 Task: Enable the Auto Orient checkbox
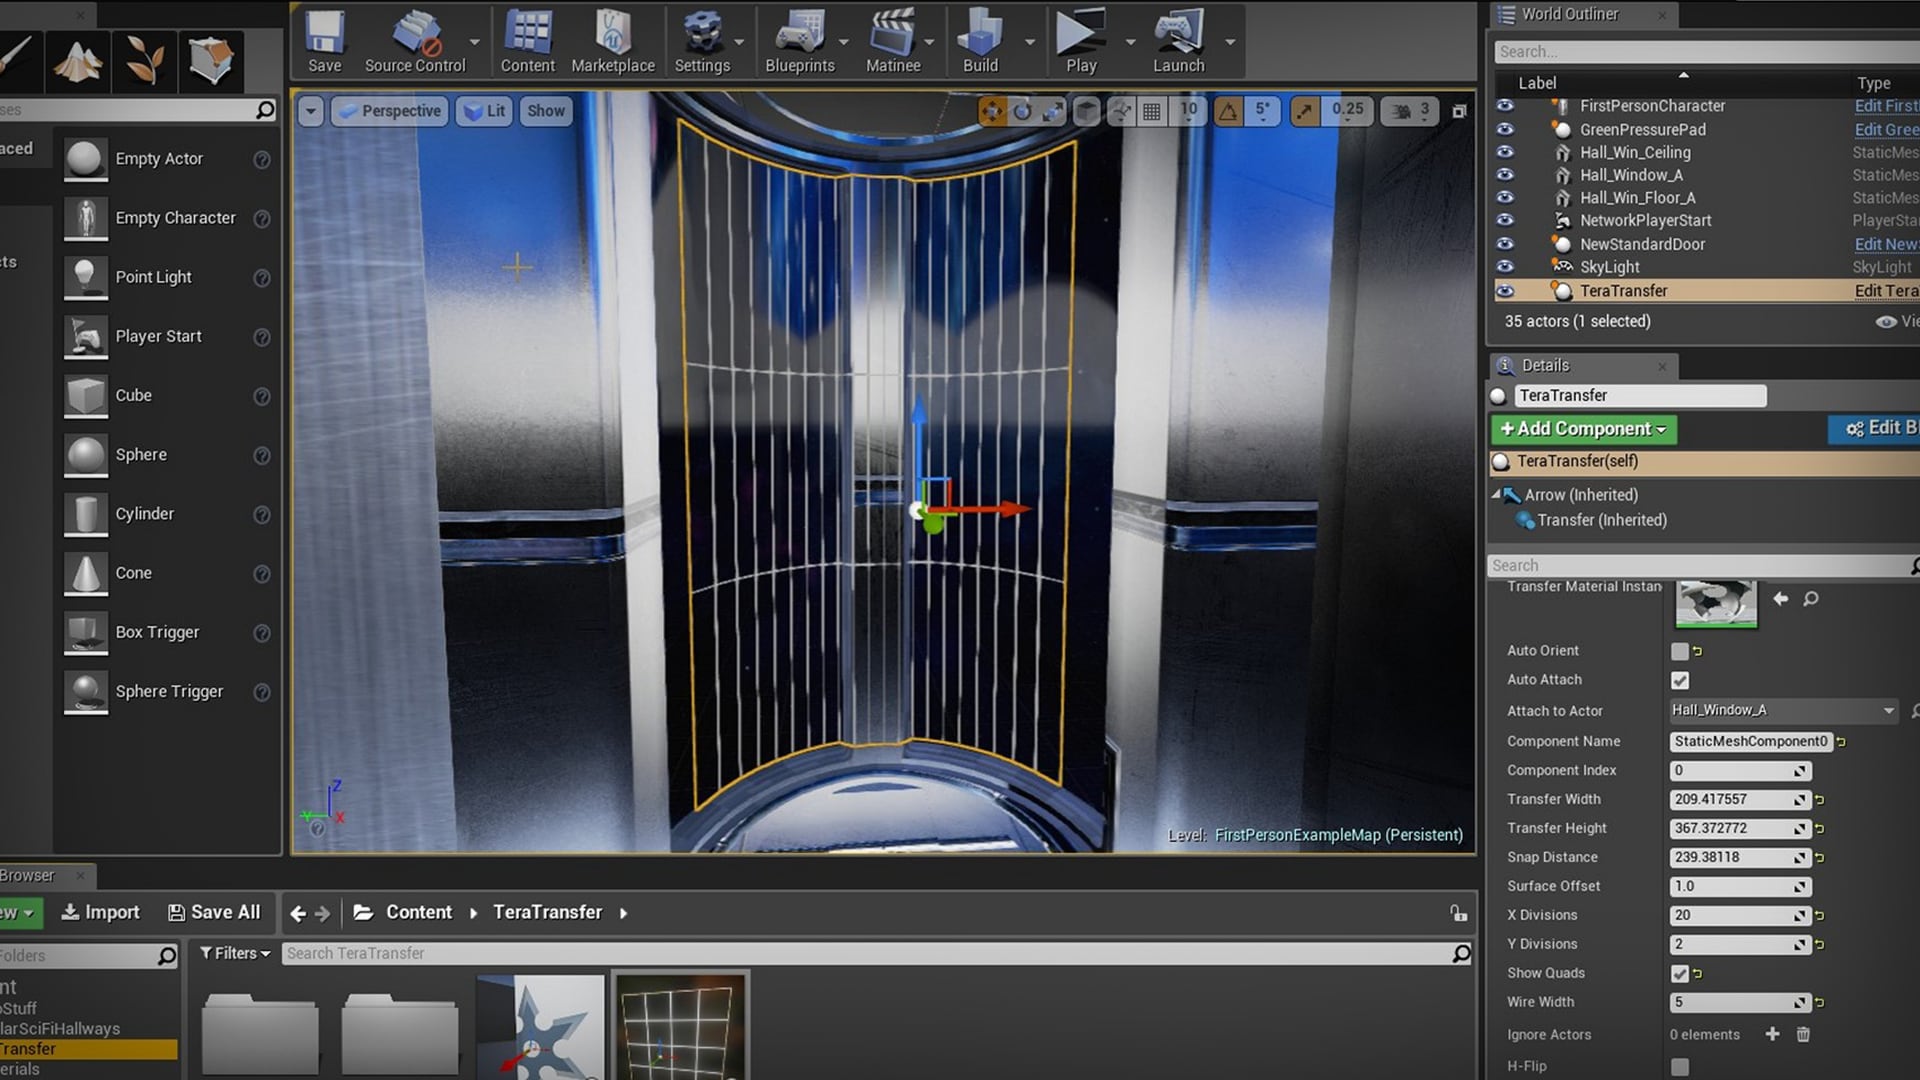(x=1680, y=651)
